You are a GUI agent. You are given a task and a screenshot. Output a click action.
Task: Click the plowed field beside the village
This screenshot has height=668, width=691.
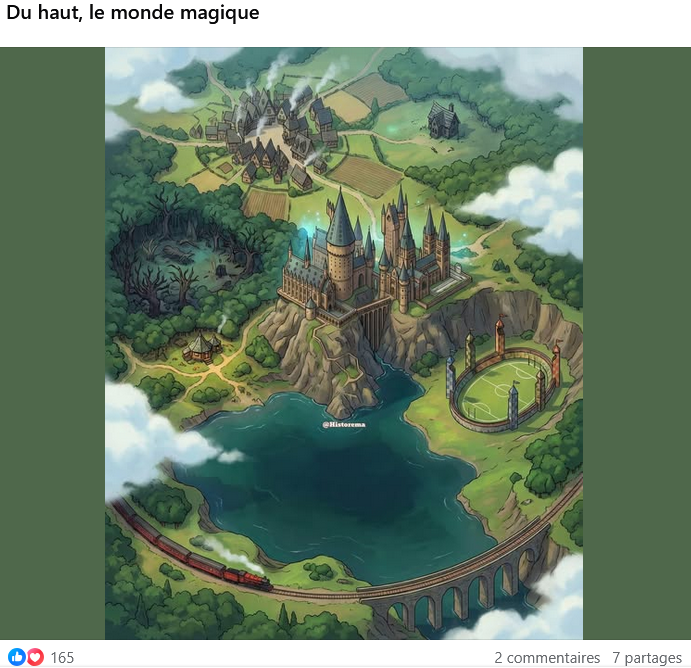click(365, 175)
